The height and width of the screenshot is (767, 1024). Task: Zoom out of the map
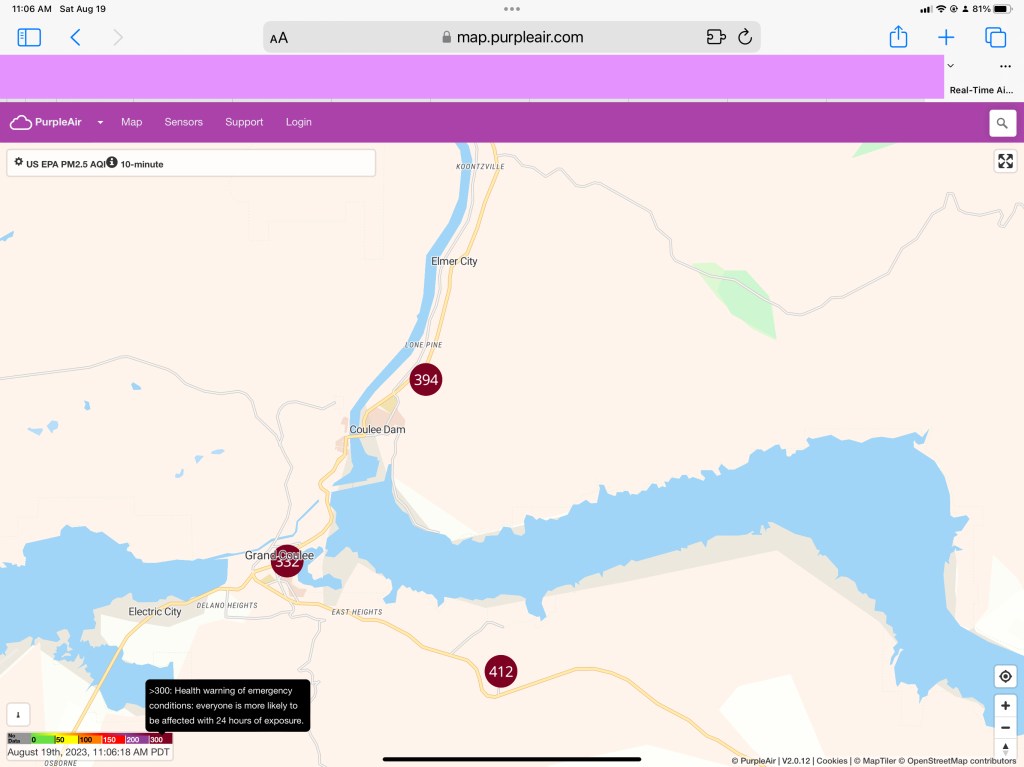pos(1005,727)
